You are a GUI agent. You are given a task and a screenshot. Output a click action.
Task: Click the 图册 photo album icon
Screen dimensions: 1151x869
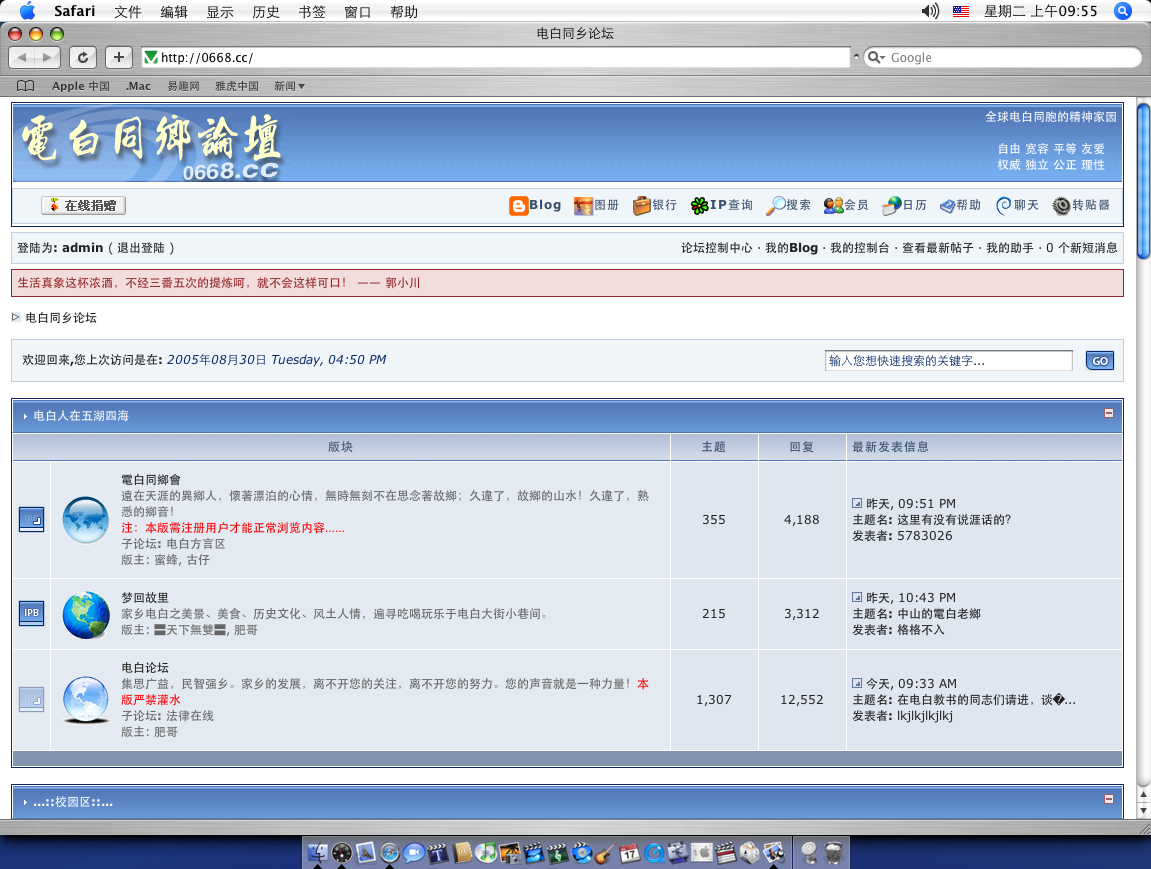click(x=583, y=206)
